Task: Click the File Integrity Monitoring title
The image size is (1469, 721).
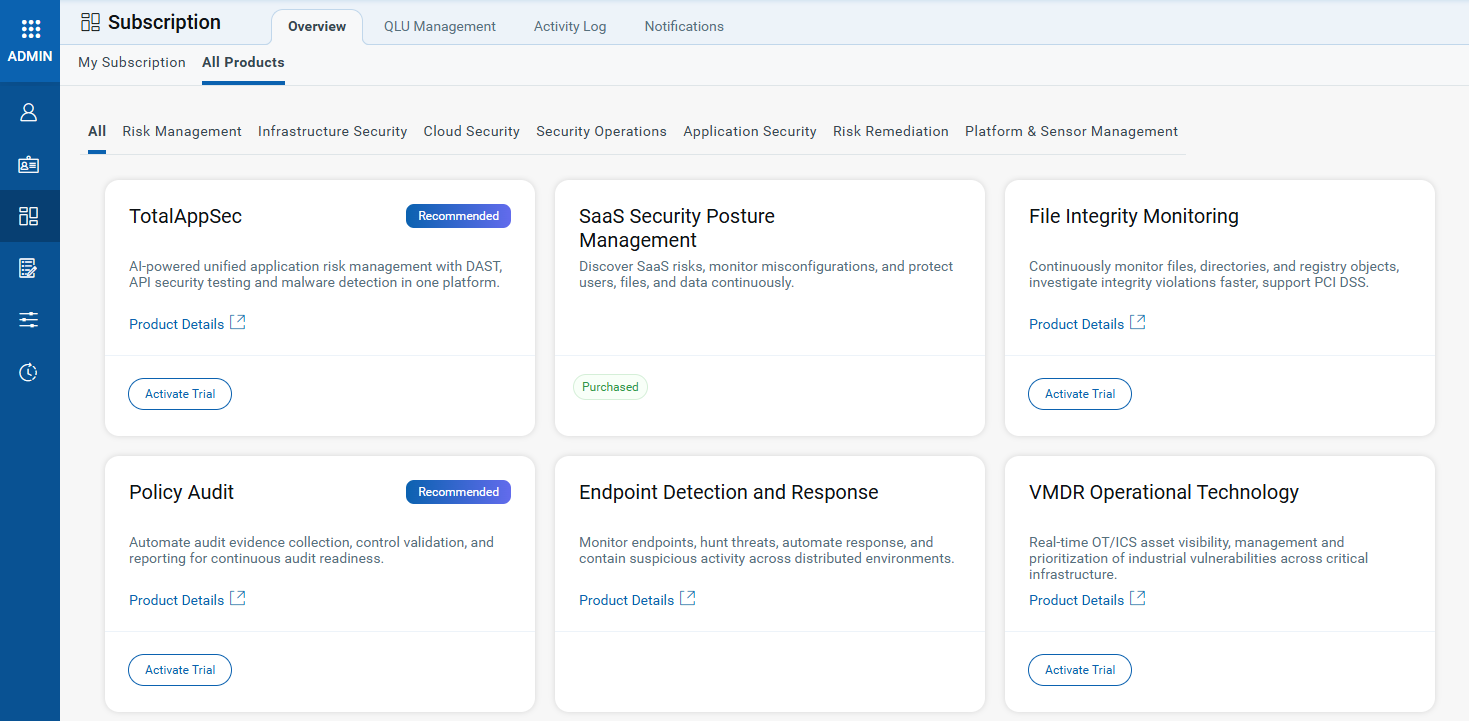Action: 1134,216
